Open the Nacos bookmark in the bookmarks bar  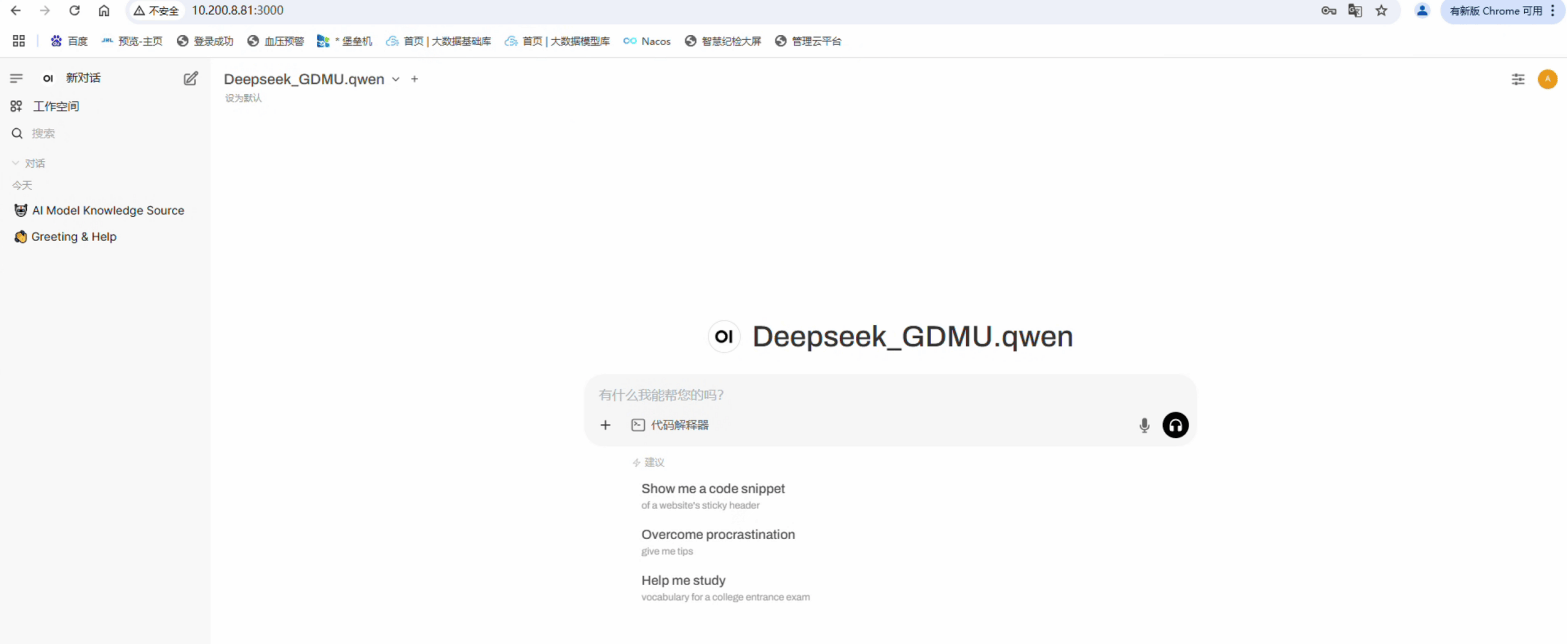(647, 41)
